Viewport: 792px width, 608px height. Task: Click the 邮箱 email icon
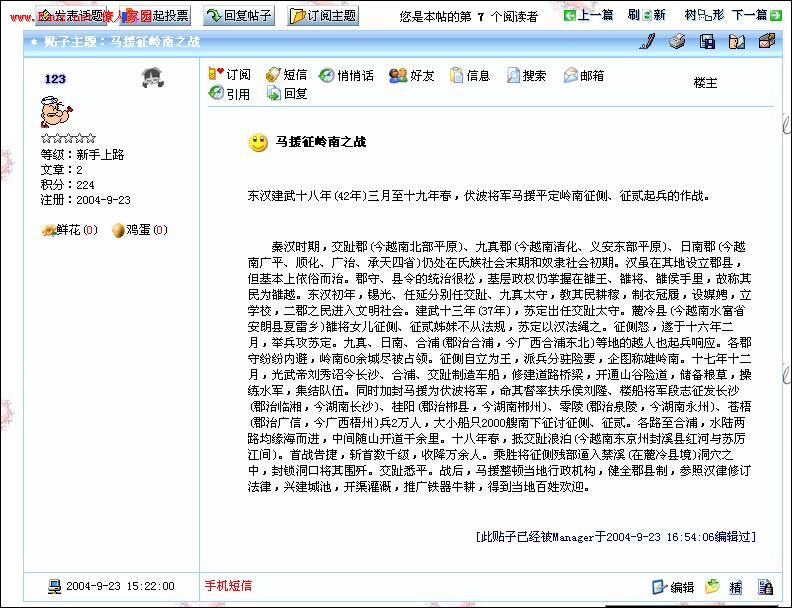tap(584, 75)
